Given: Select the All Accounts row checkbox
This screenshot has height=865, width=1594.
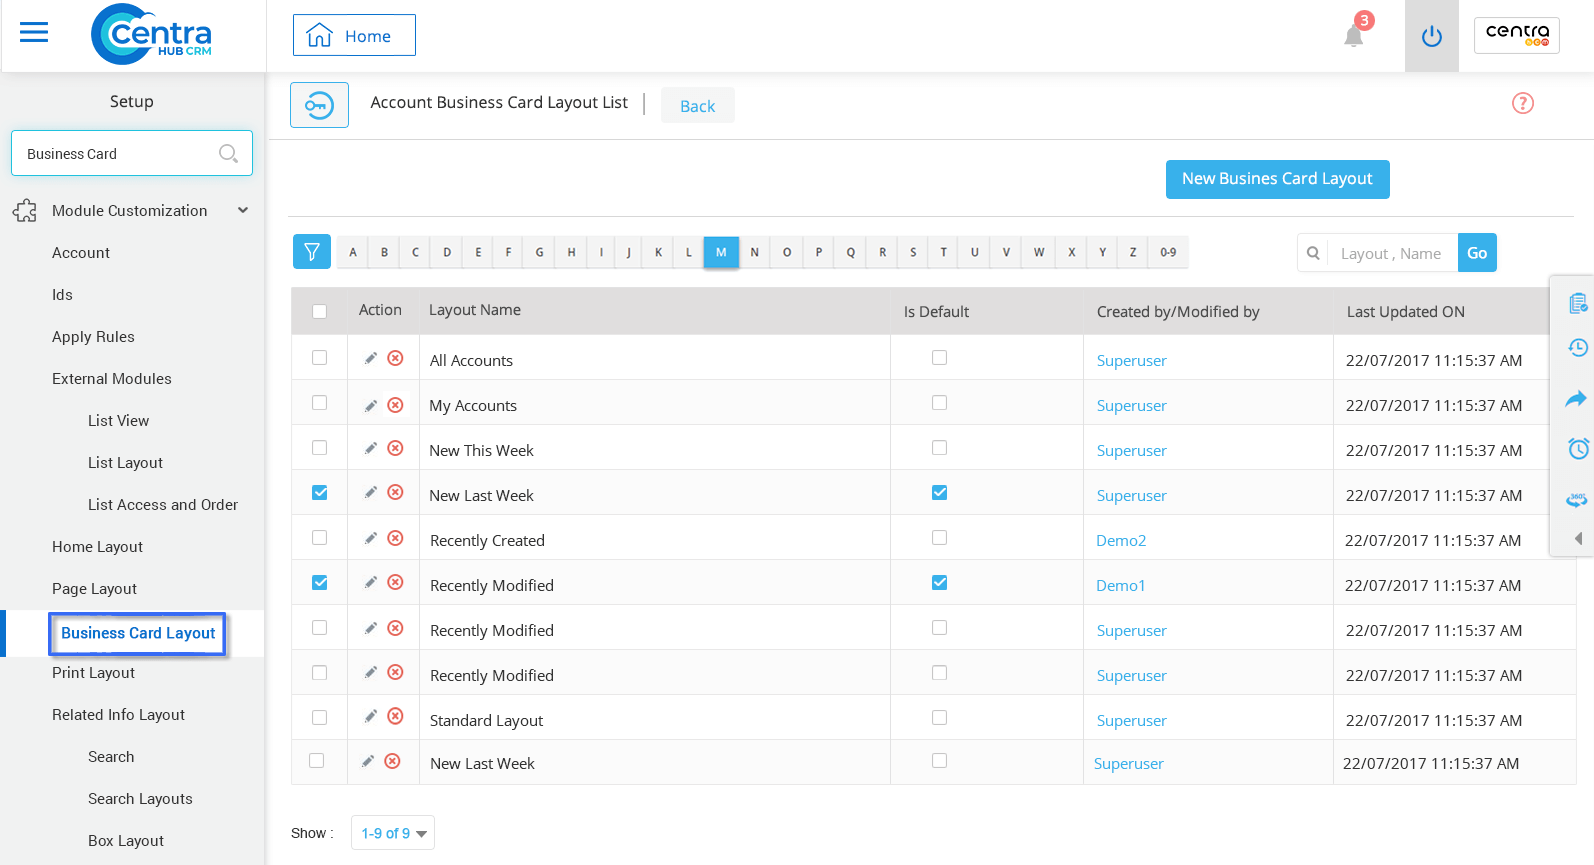Looking at the screenshot, I should pyautogui.click(x=320, y=358).
